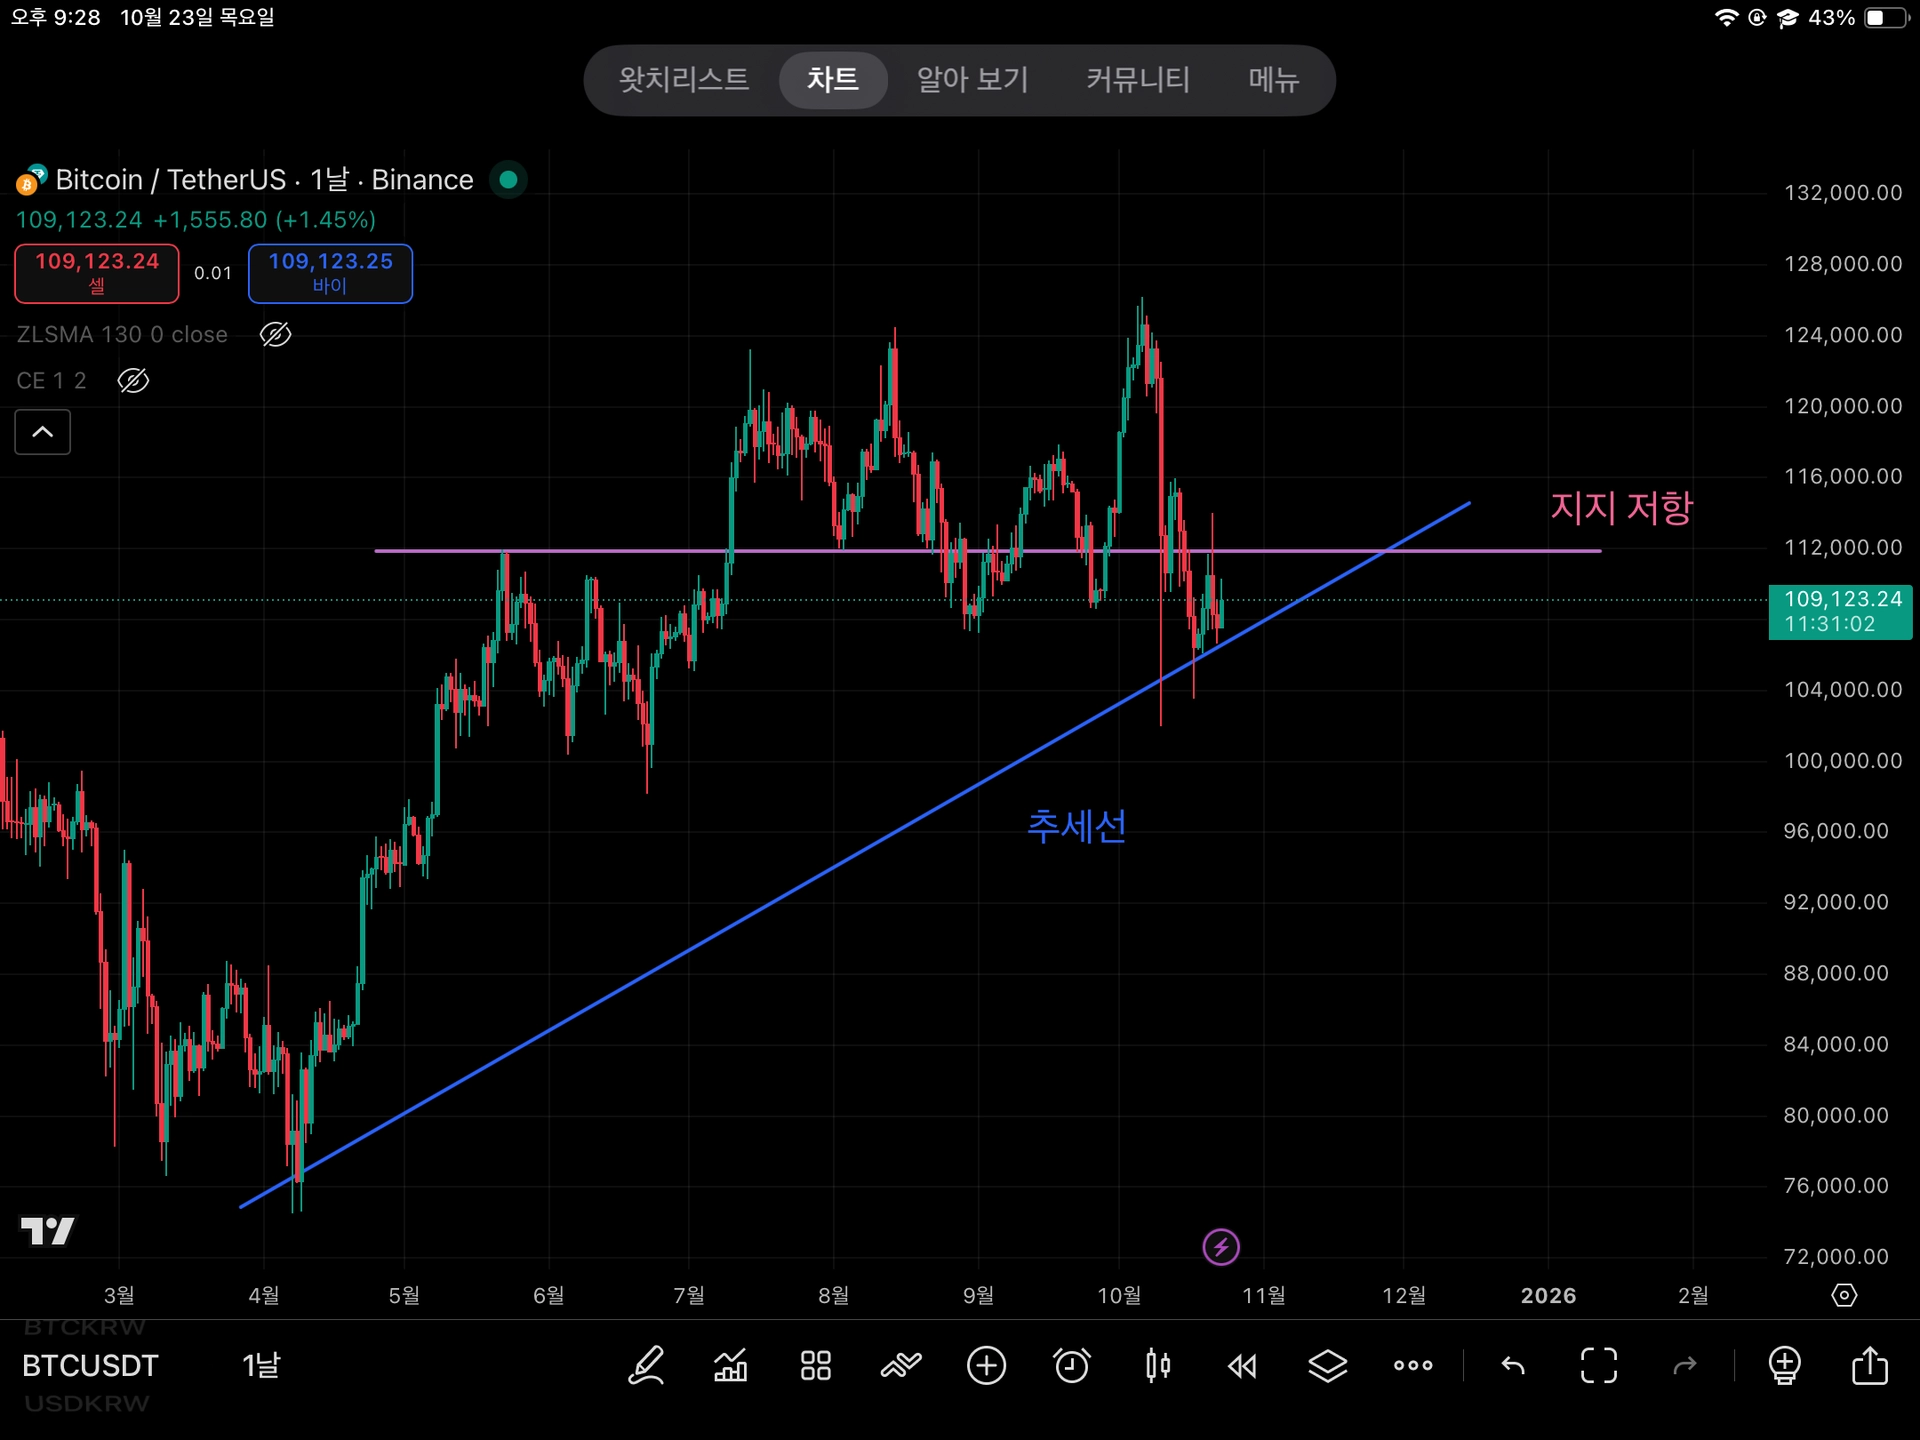Show the hidden ZLSMA indicator
Viewport: 1920px width, 1440px height.
point(275,334)
